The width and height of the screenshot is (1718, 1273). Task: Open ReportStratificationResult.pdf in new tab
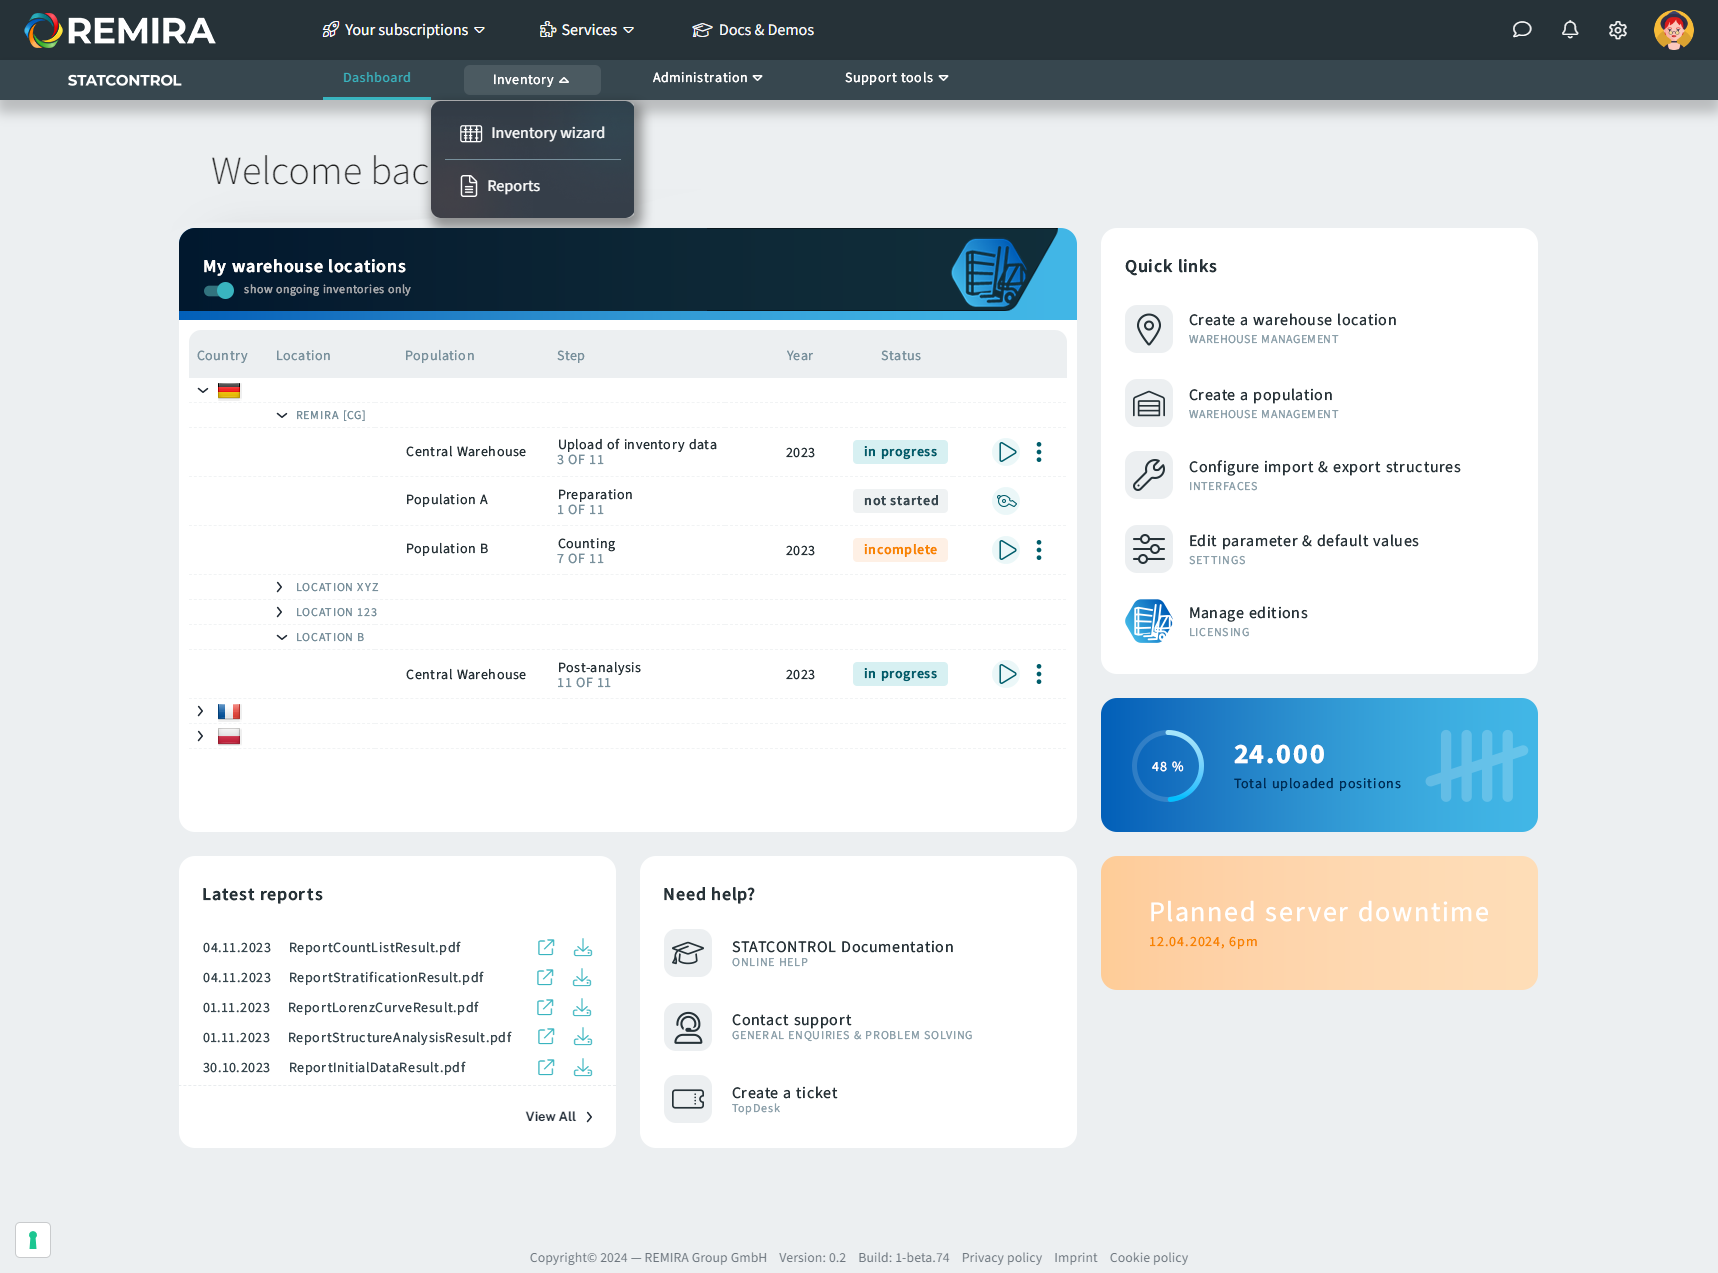point(545,977)
